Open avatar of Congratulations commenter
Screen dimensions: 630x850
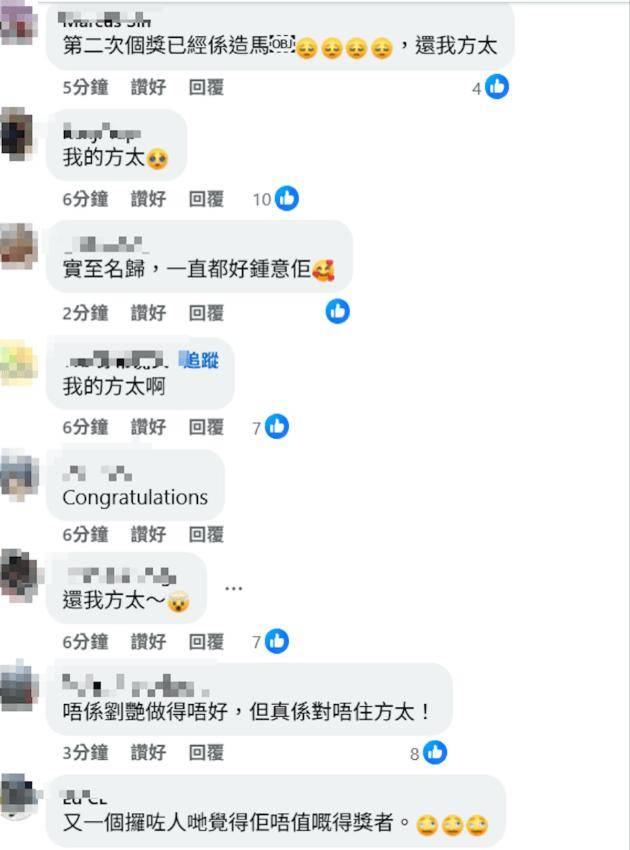20,475
